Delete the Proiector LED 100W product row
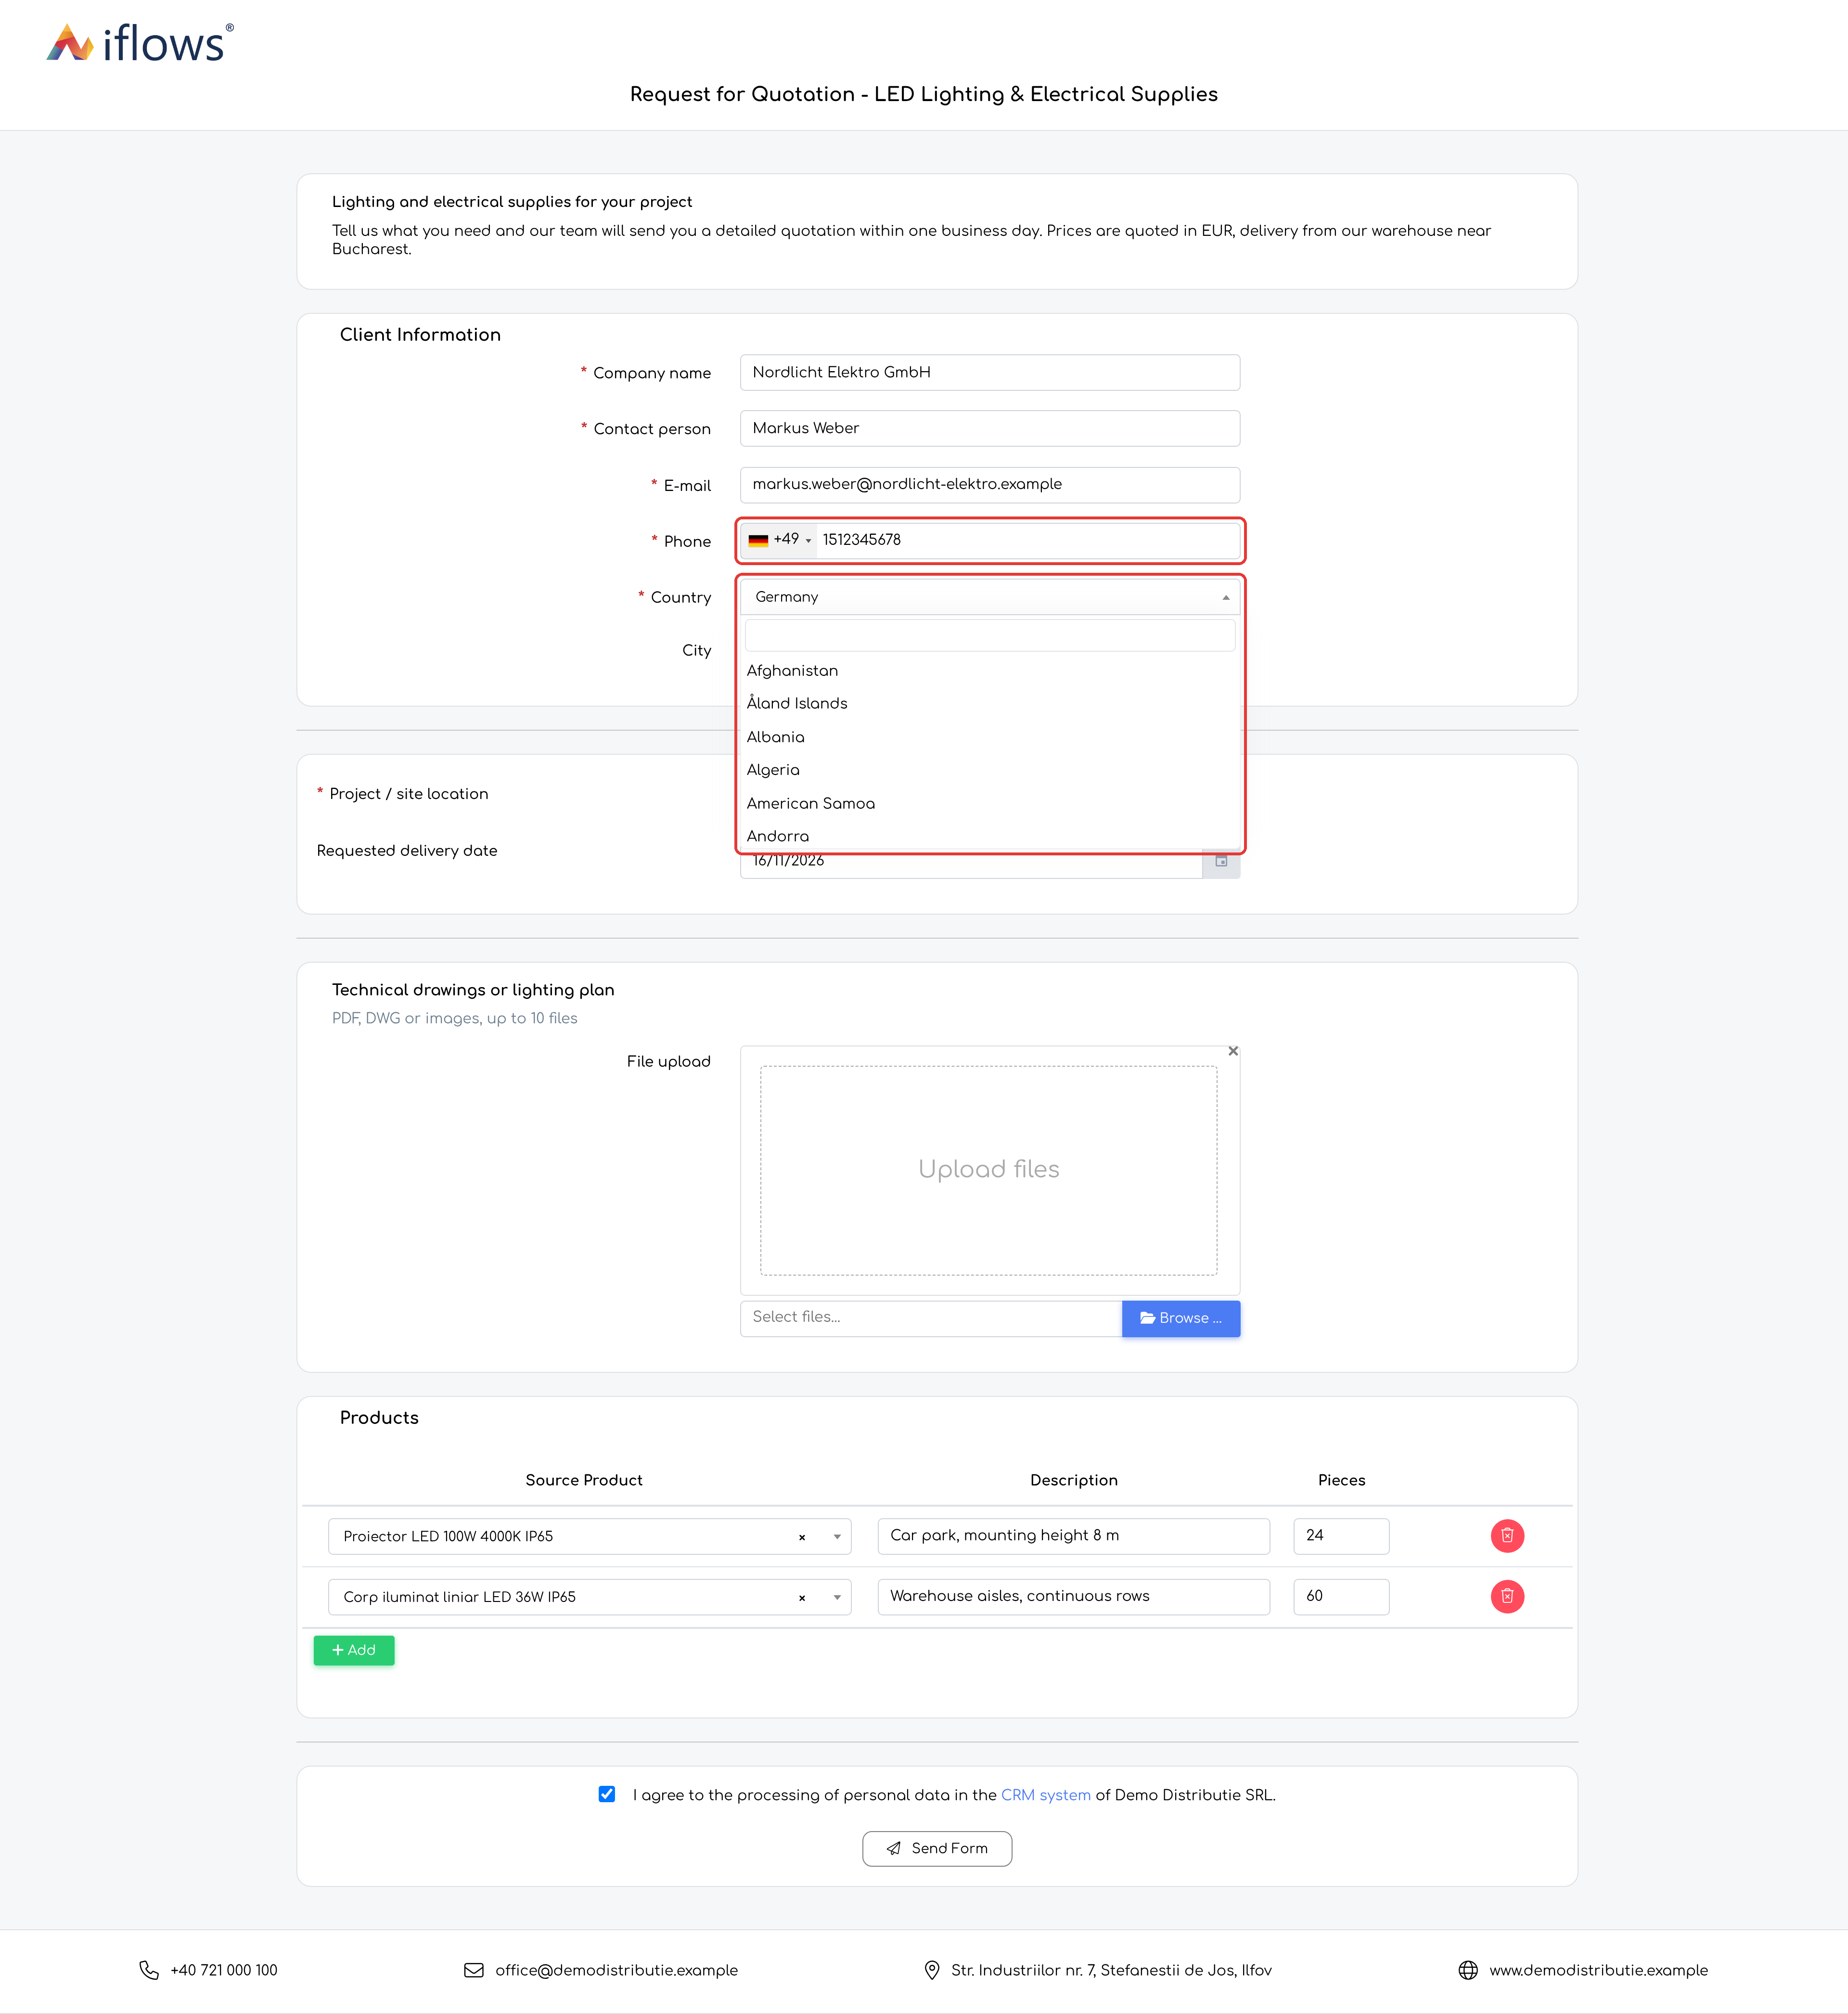 (1507, 1536)
